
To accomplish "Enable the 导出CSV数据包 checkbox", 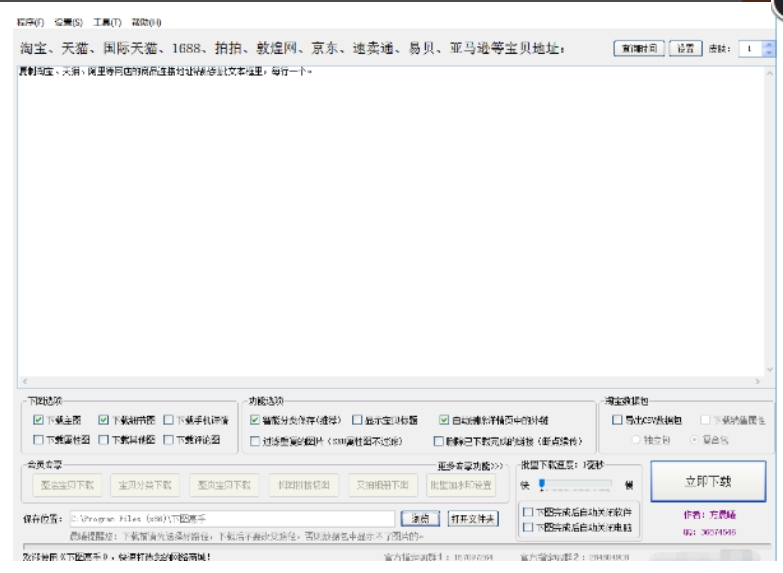I will [x=617, y=420].
